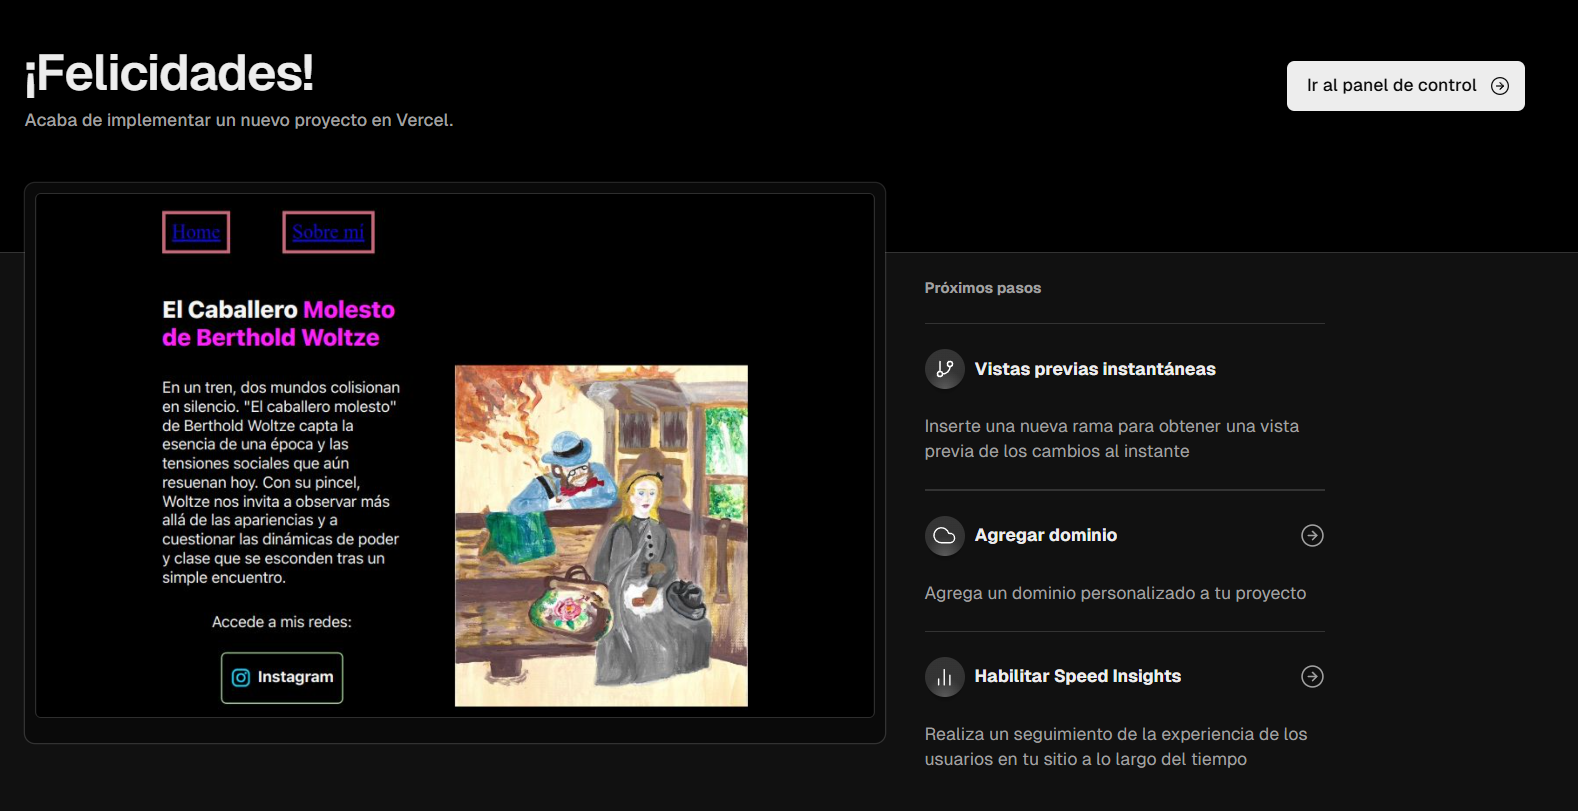The width and height of the screenshot is (1578, 811).
Task: Click the ¡Felicidades! heading
Action: pos(169,73)
